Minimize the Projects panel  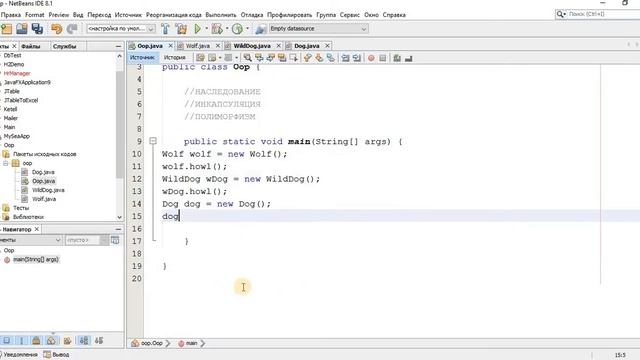coord(118,47)
